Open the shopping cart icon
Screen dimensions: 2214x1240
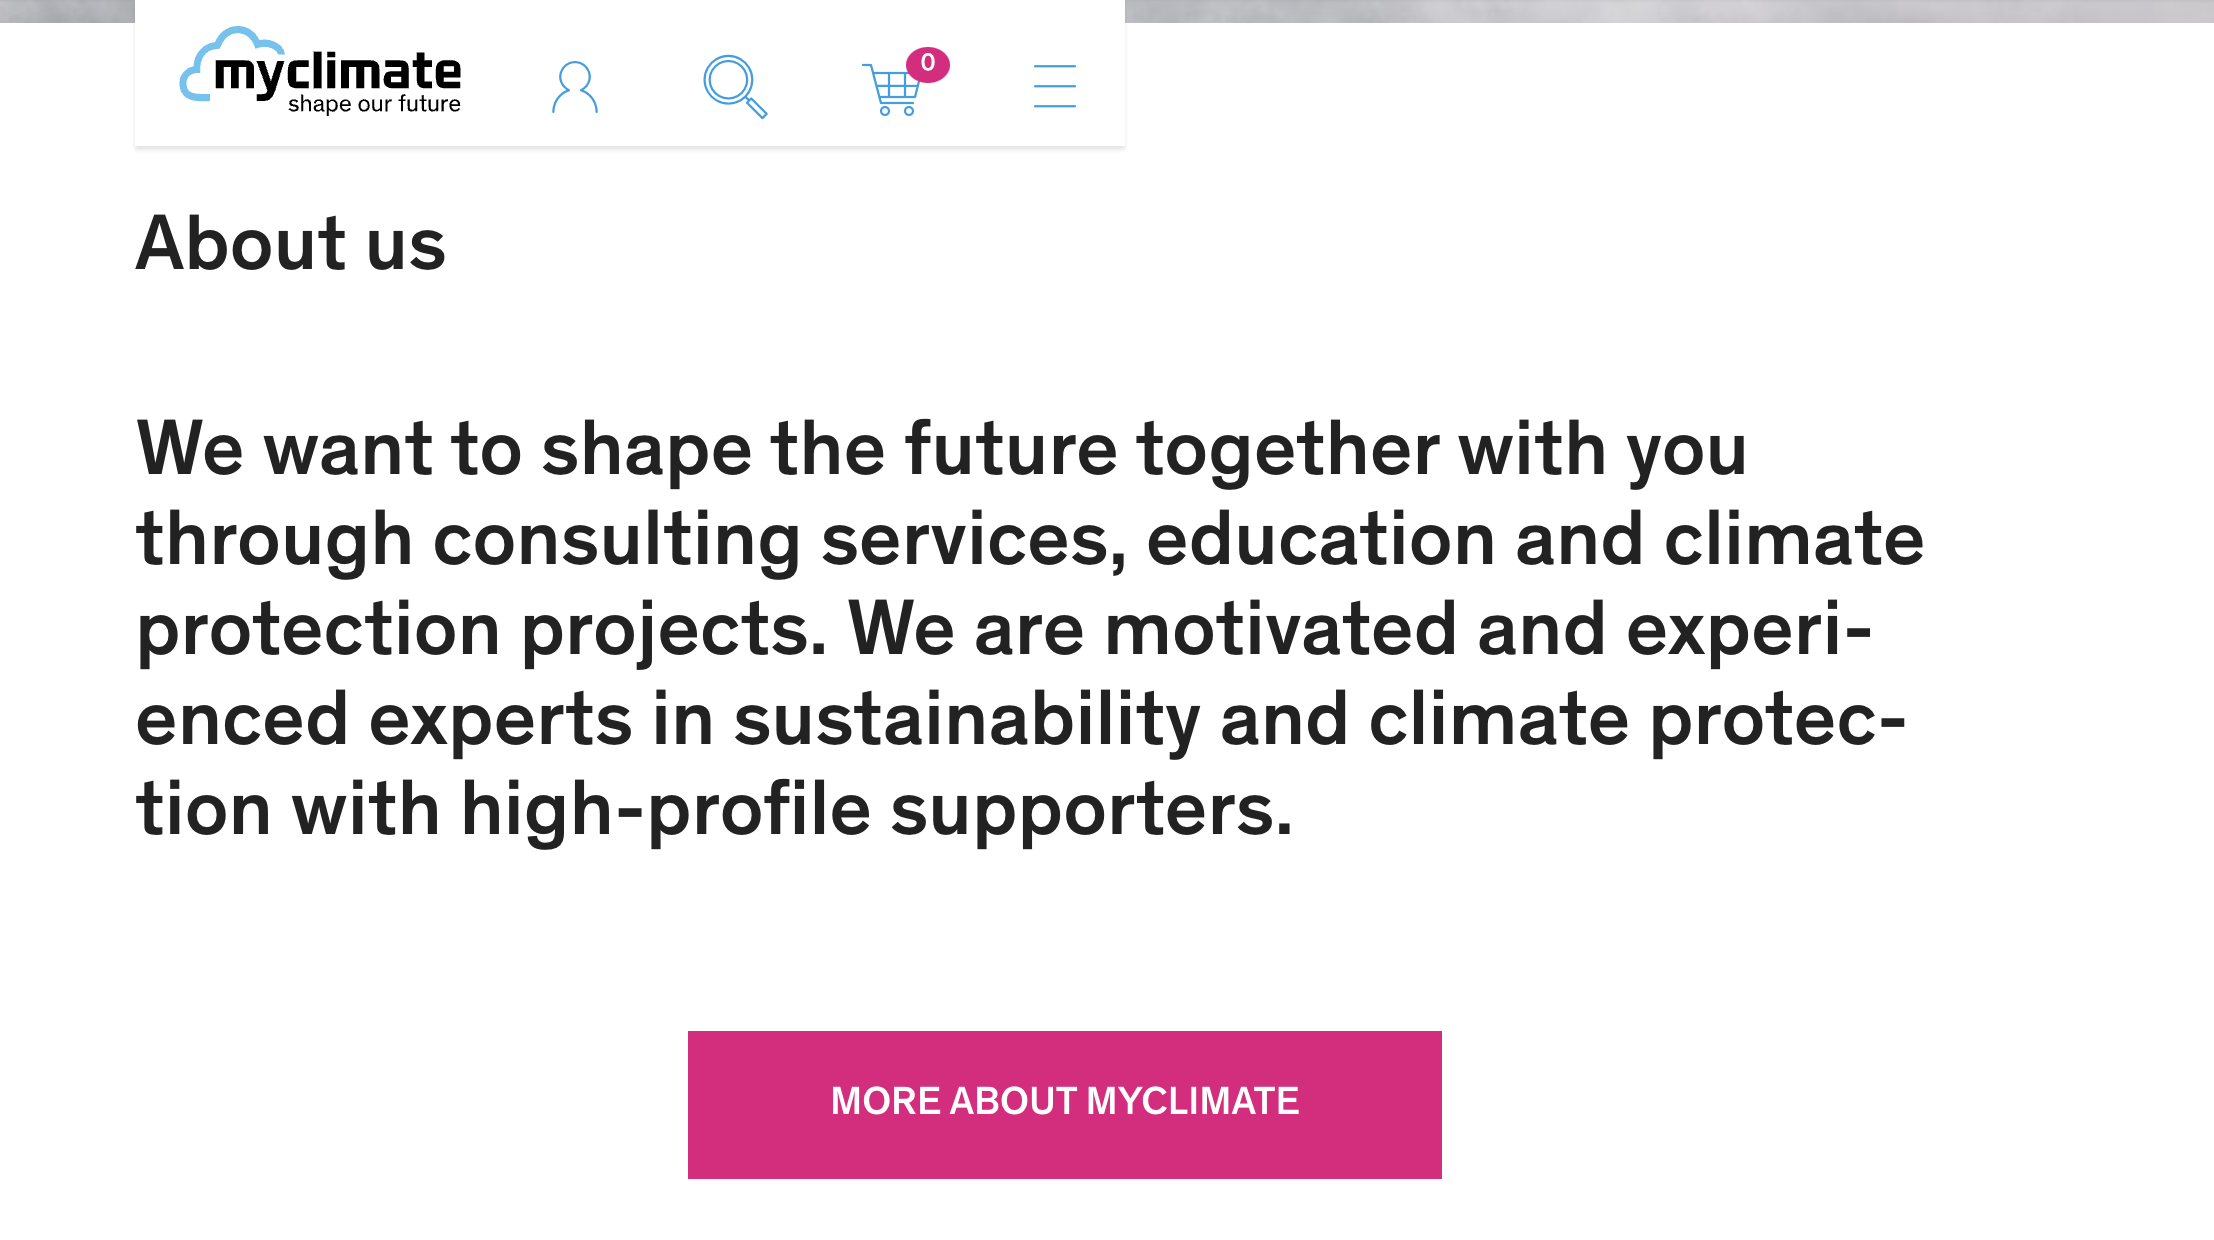(891, 90)
